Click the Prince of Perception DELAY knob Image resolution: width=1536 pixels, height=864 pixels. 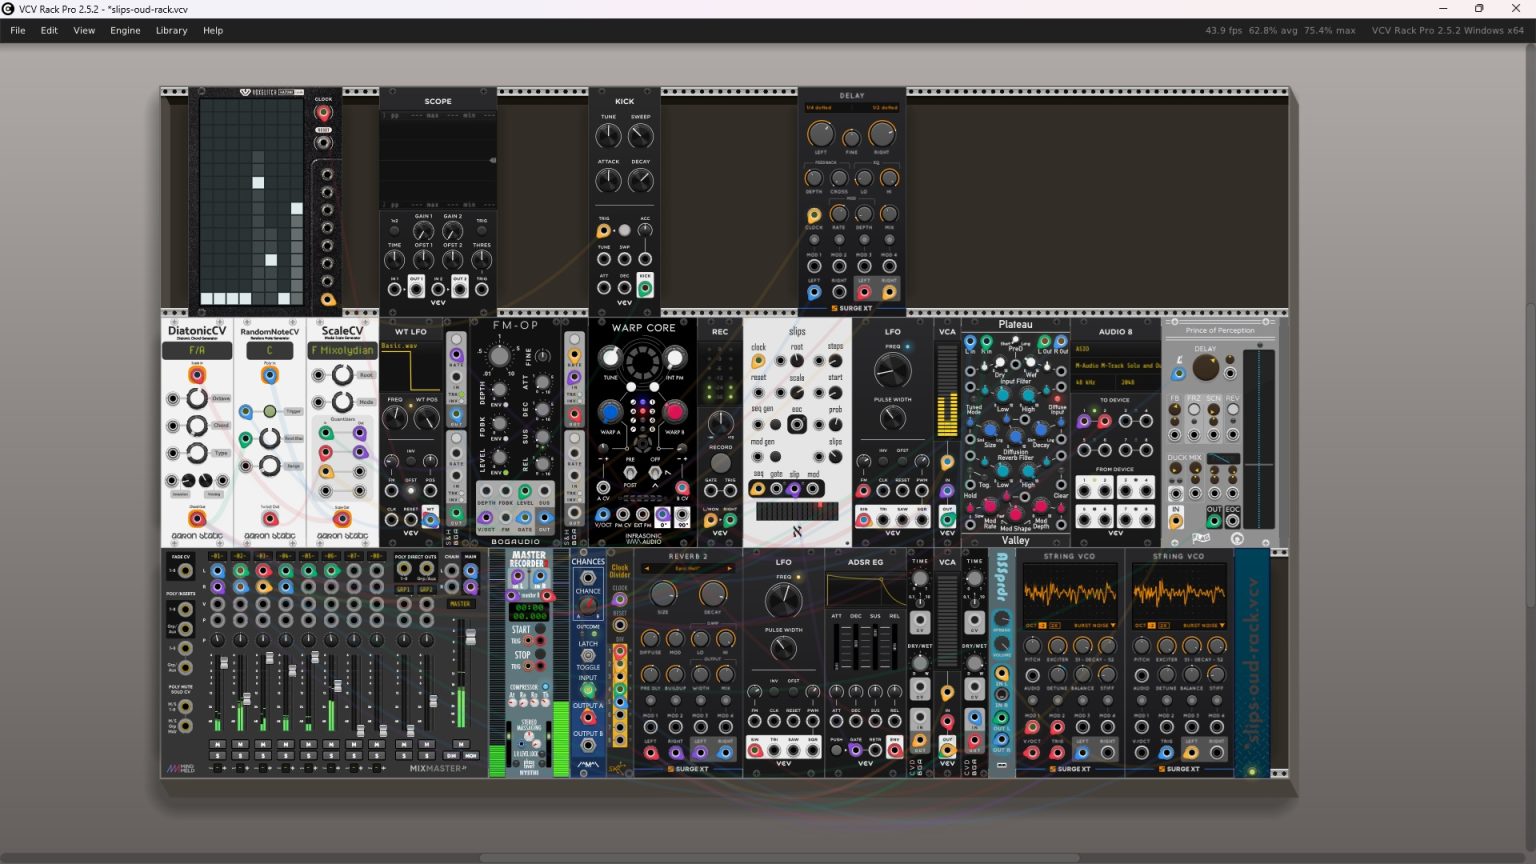pos(1206,368)
